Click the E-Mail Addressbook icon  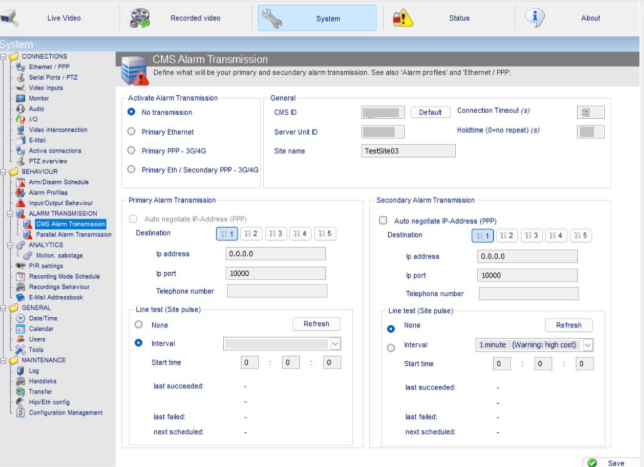click(21, 297)
